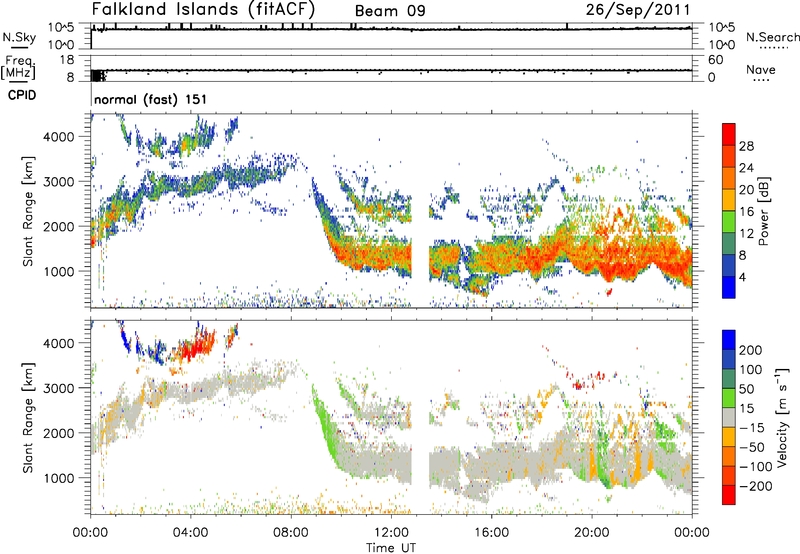Viewport: 800px width, 554px height.
Task: Click the 'Power [dB]' colorbar title
Action: point(764,211)
